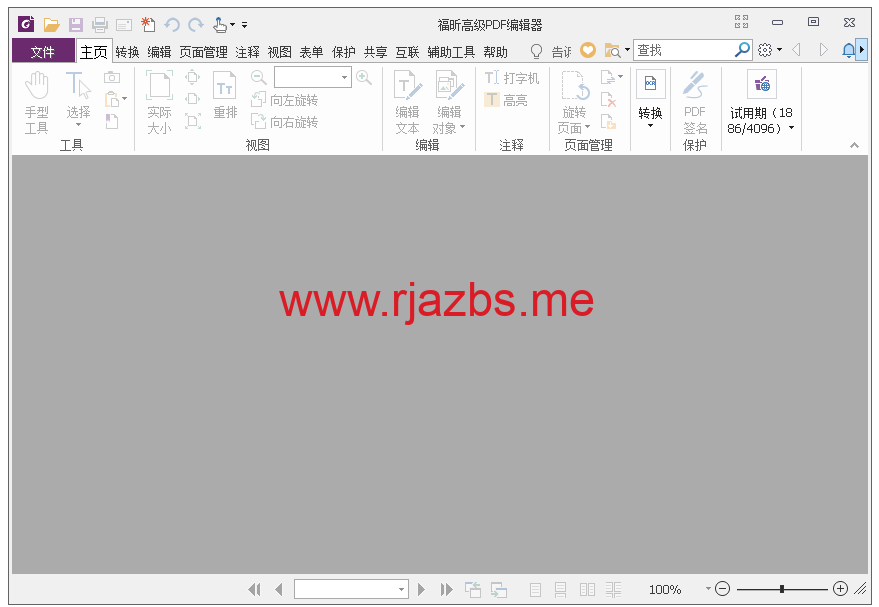Click the zoom in magnifier in ribbon
Screen dimensions: 879x607
364,77
